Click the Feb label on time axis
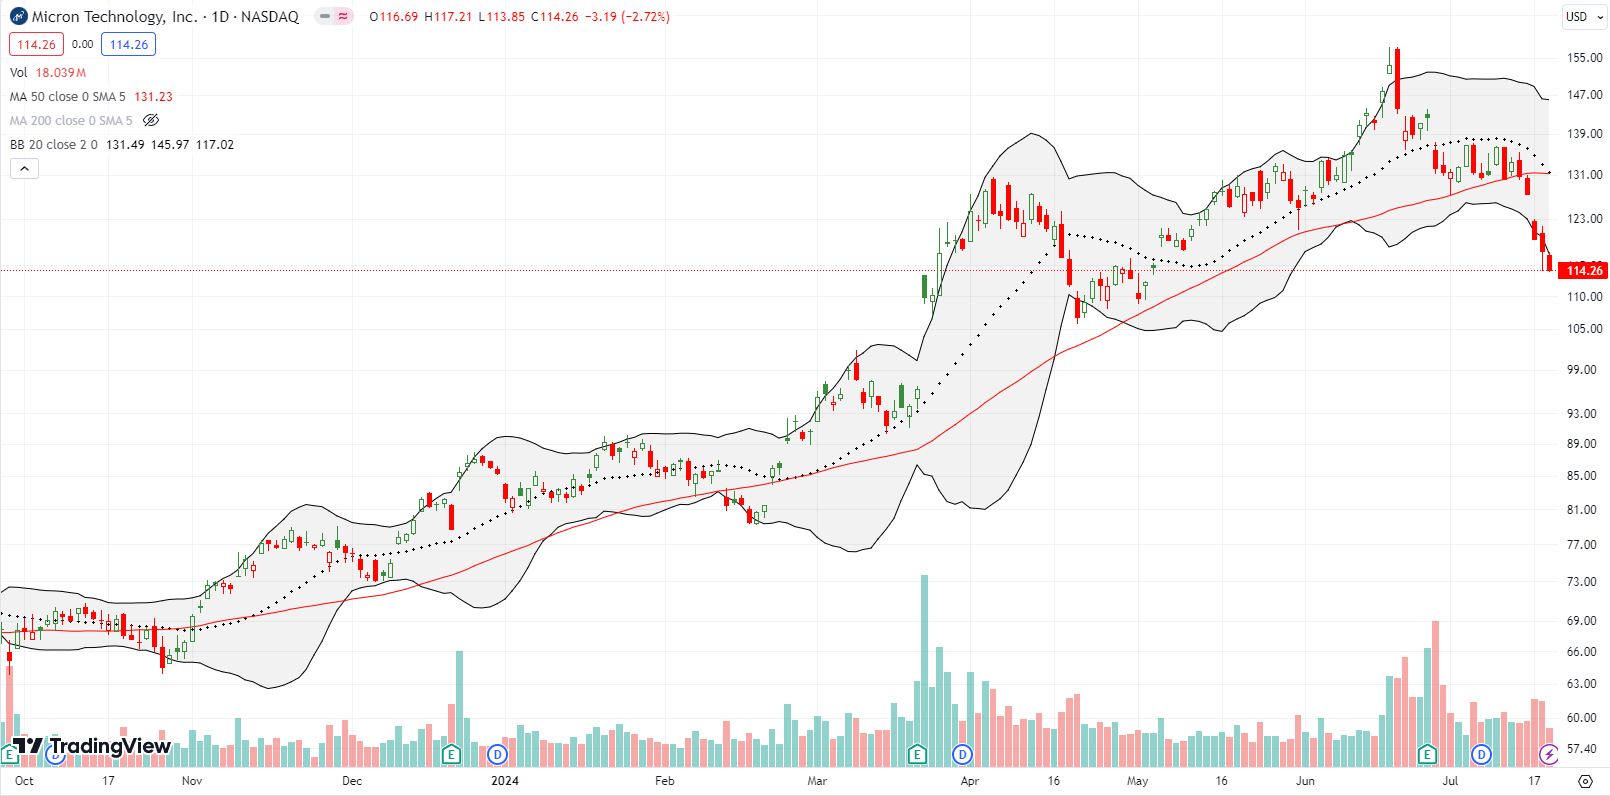 (664, 781)
